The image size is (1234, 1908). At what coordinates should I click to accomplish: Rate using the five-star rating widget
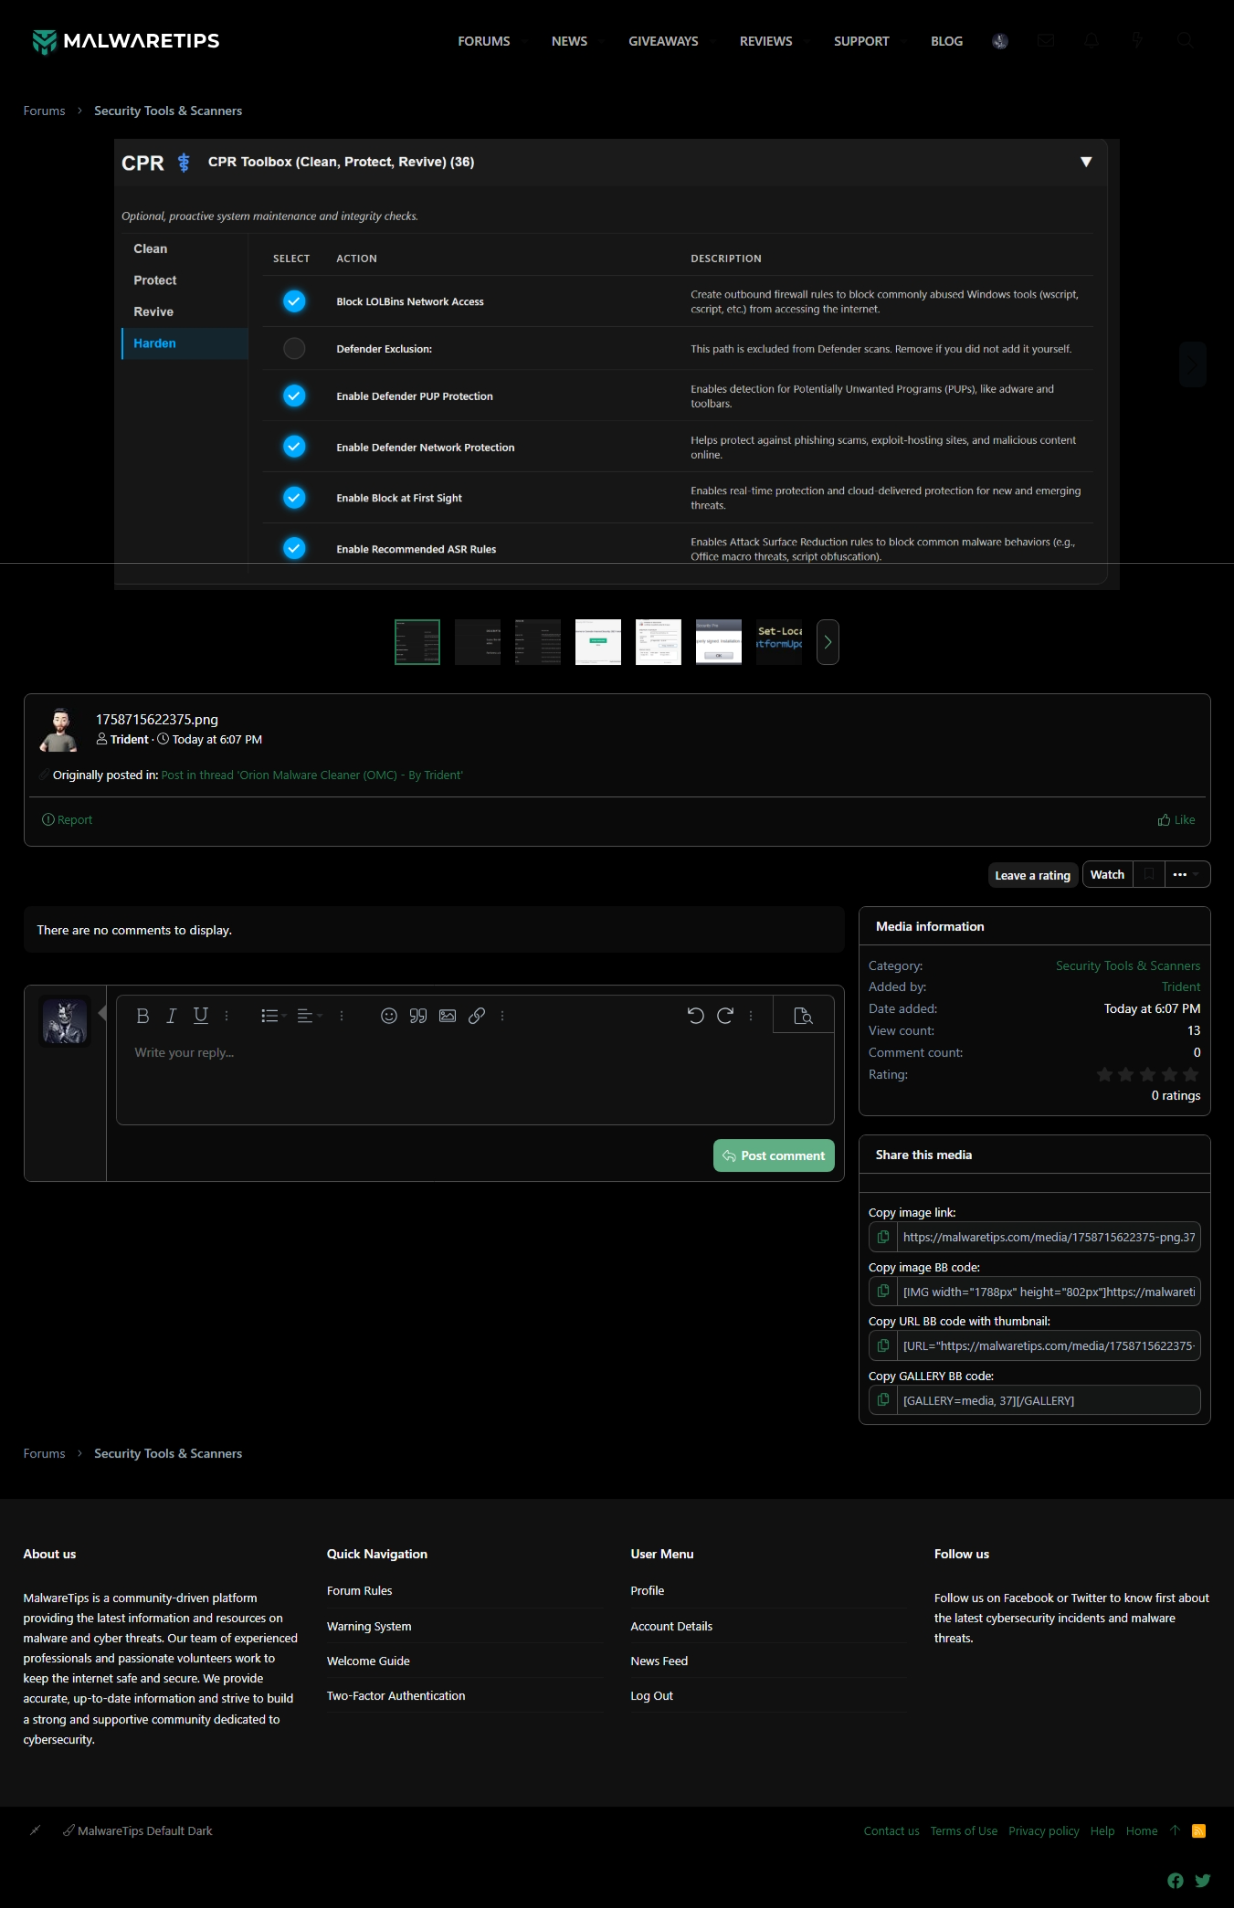click(1147, 1075)
